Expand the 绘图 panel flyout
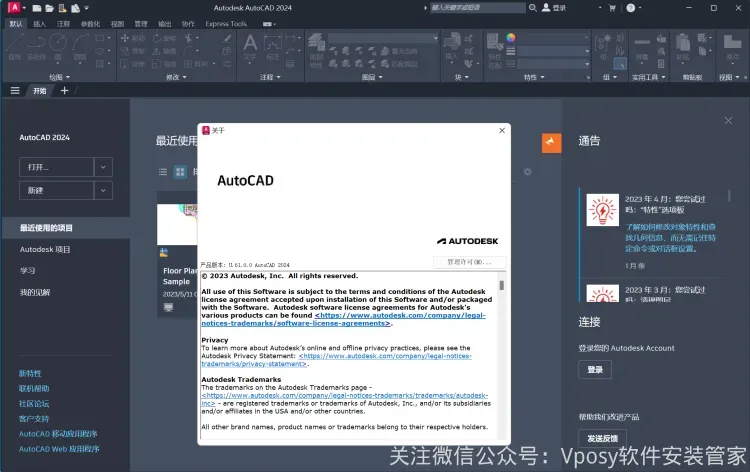Viewport: 750px width, 472px height. coord(59,77)
